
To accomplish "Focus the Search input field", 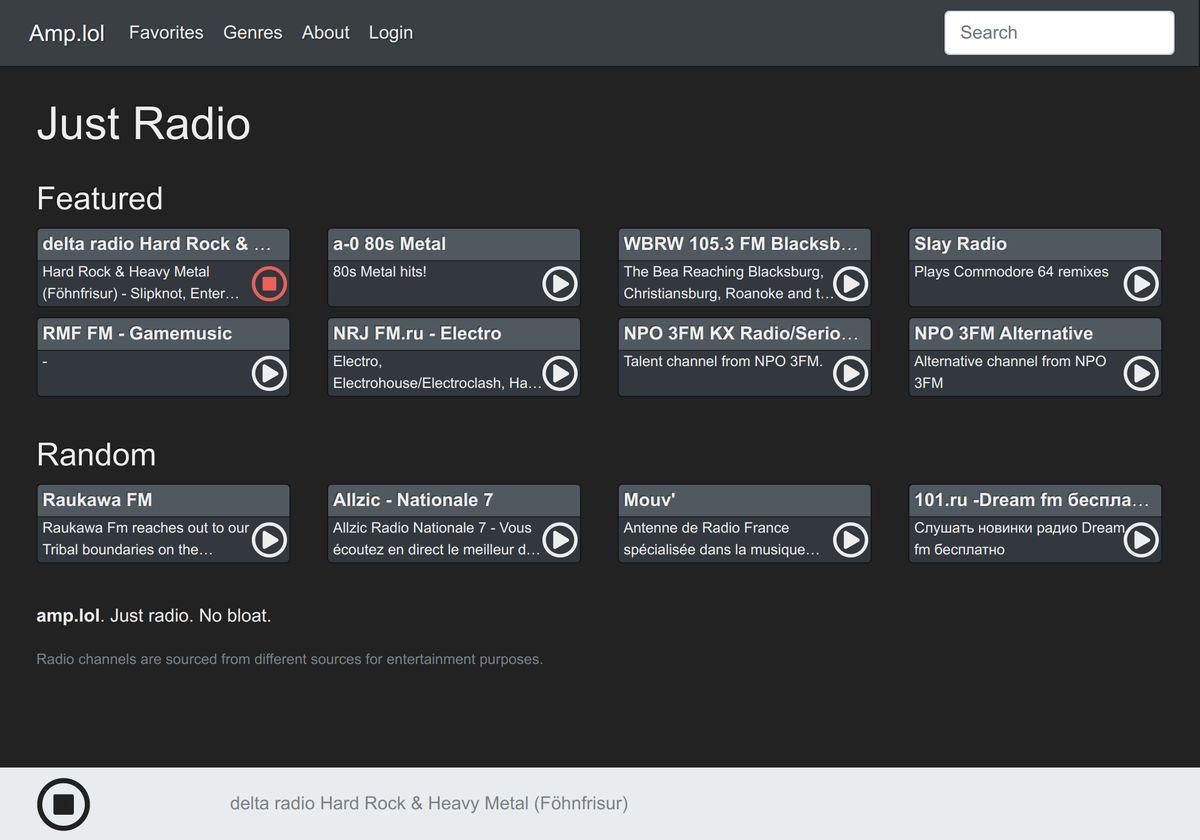I will tap(1058, 33).
